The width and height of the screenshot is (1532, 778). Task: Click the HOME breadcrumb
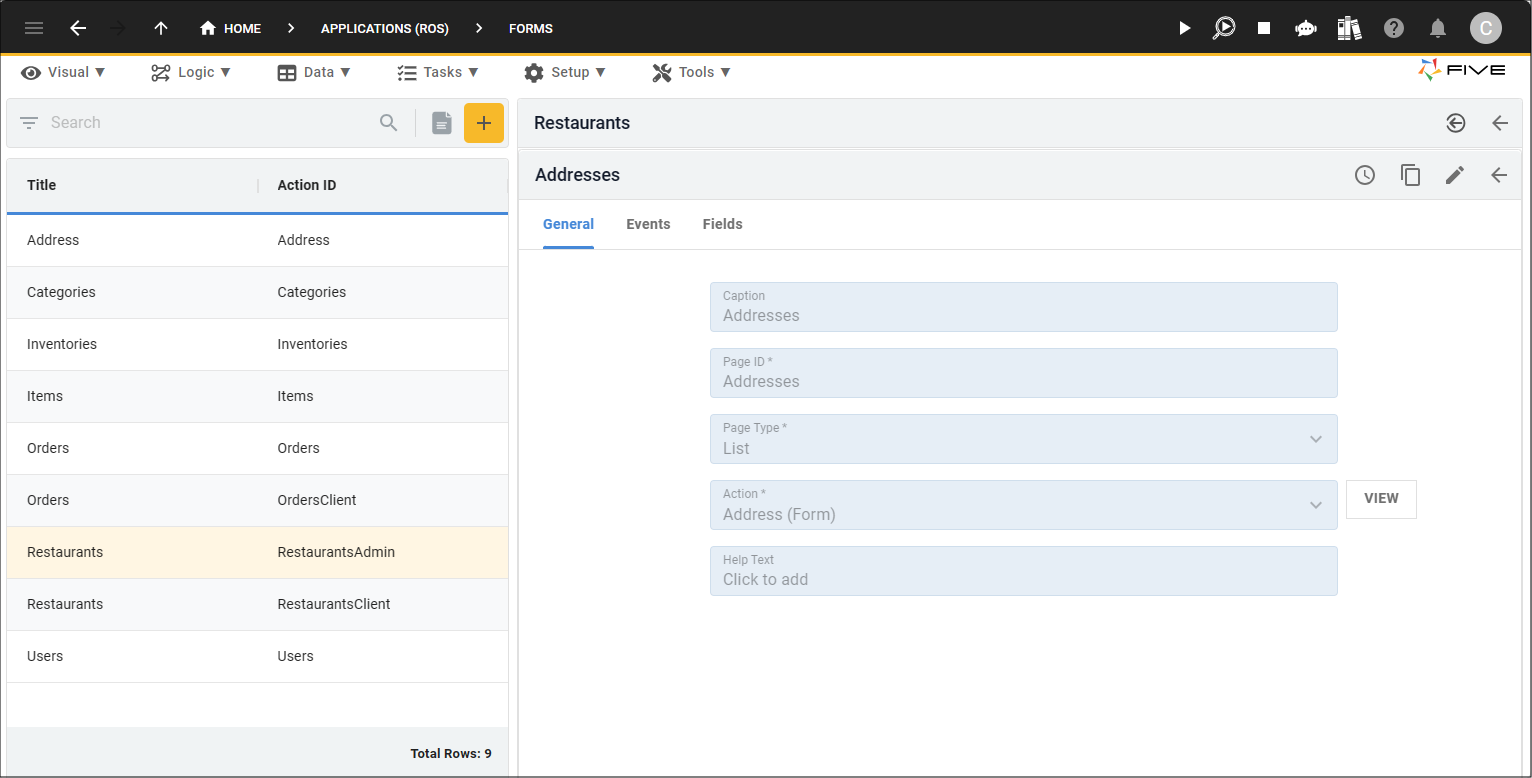[230, 28]
